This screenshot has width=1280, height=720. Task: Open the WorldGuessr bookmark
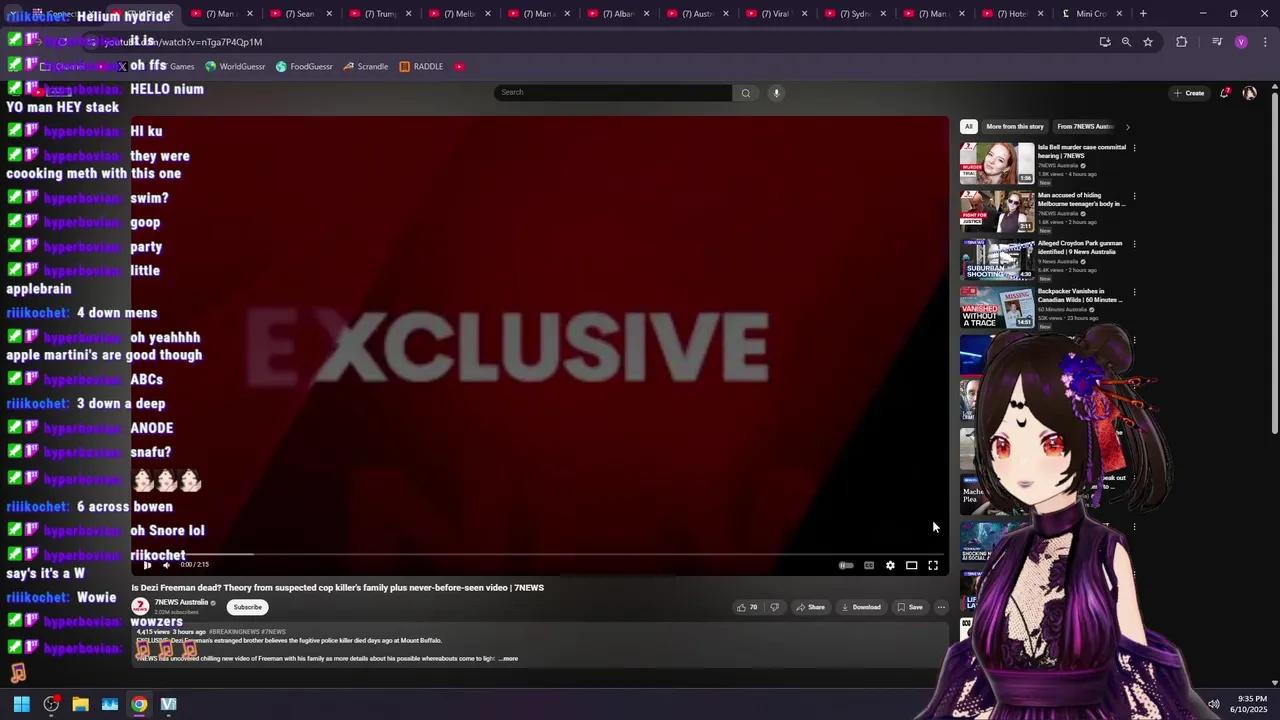[235, 67]
